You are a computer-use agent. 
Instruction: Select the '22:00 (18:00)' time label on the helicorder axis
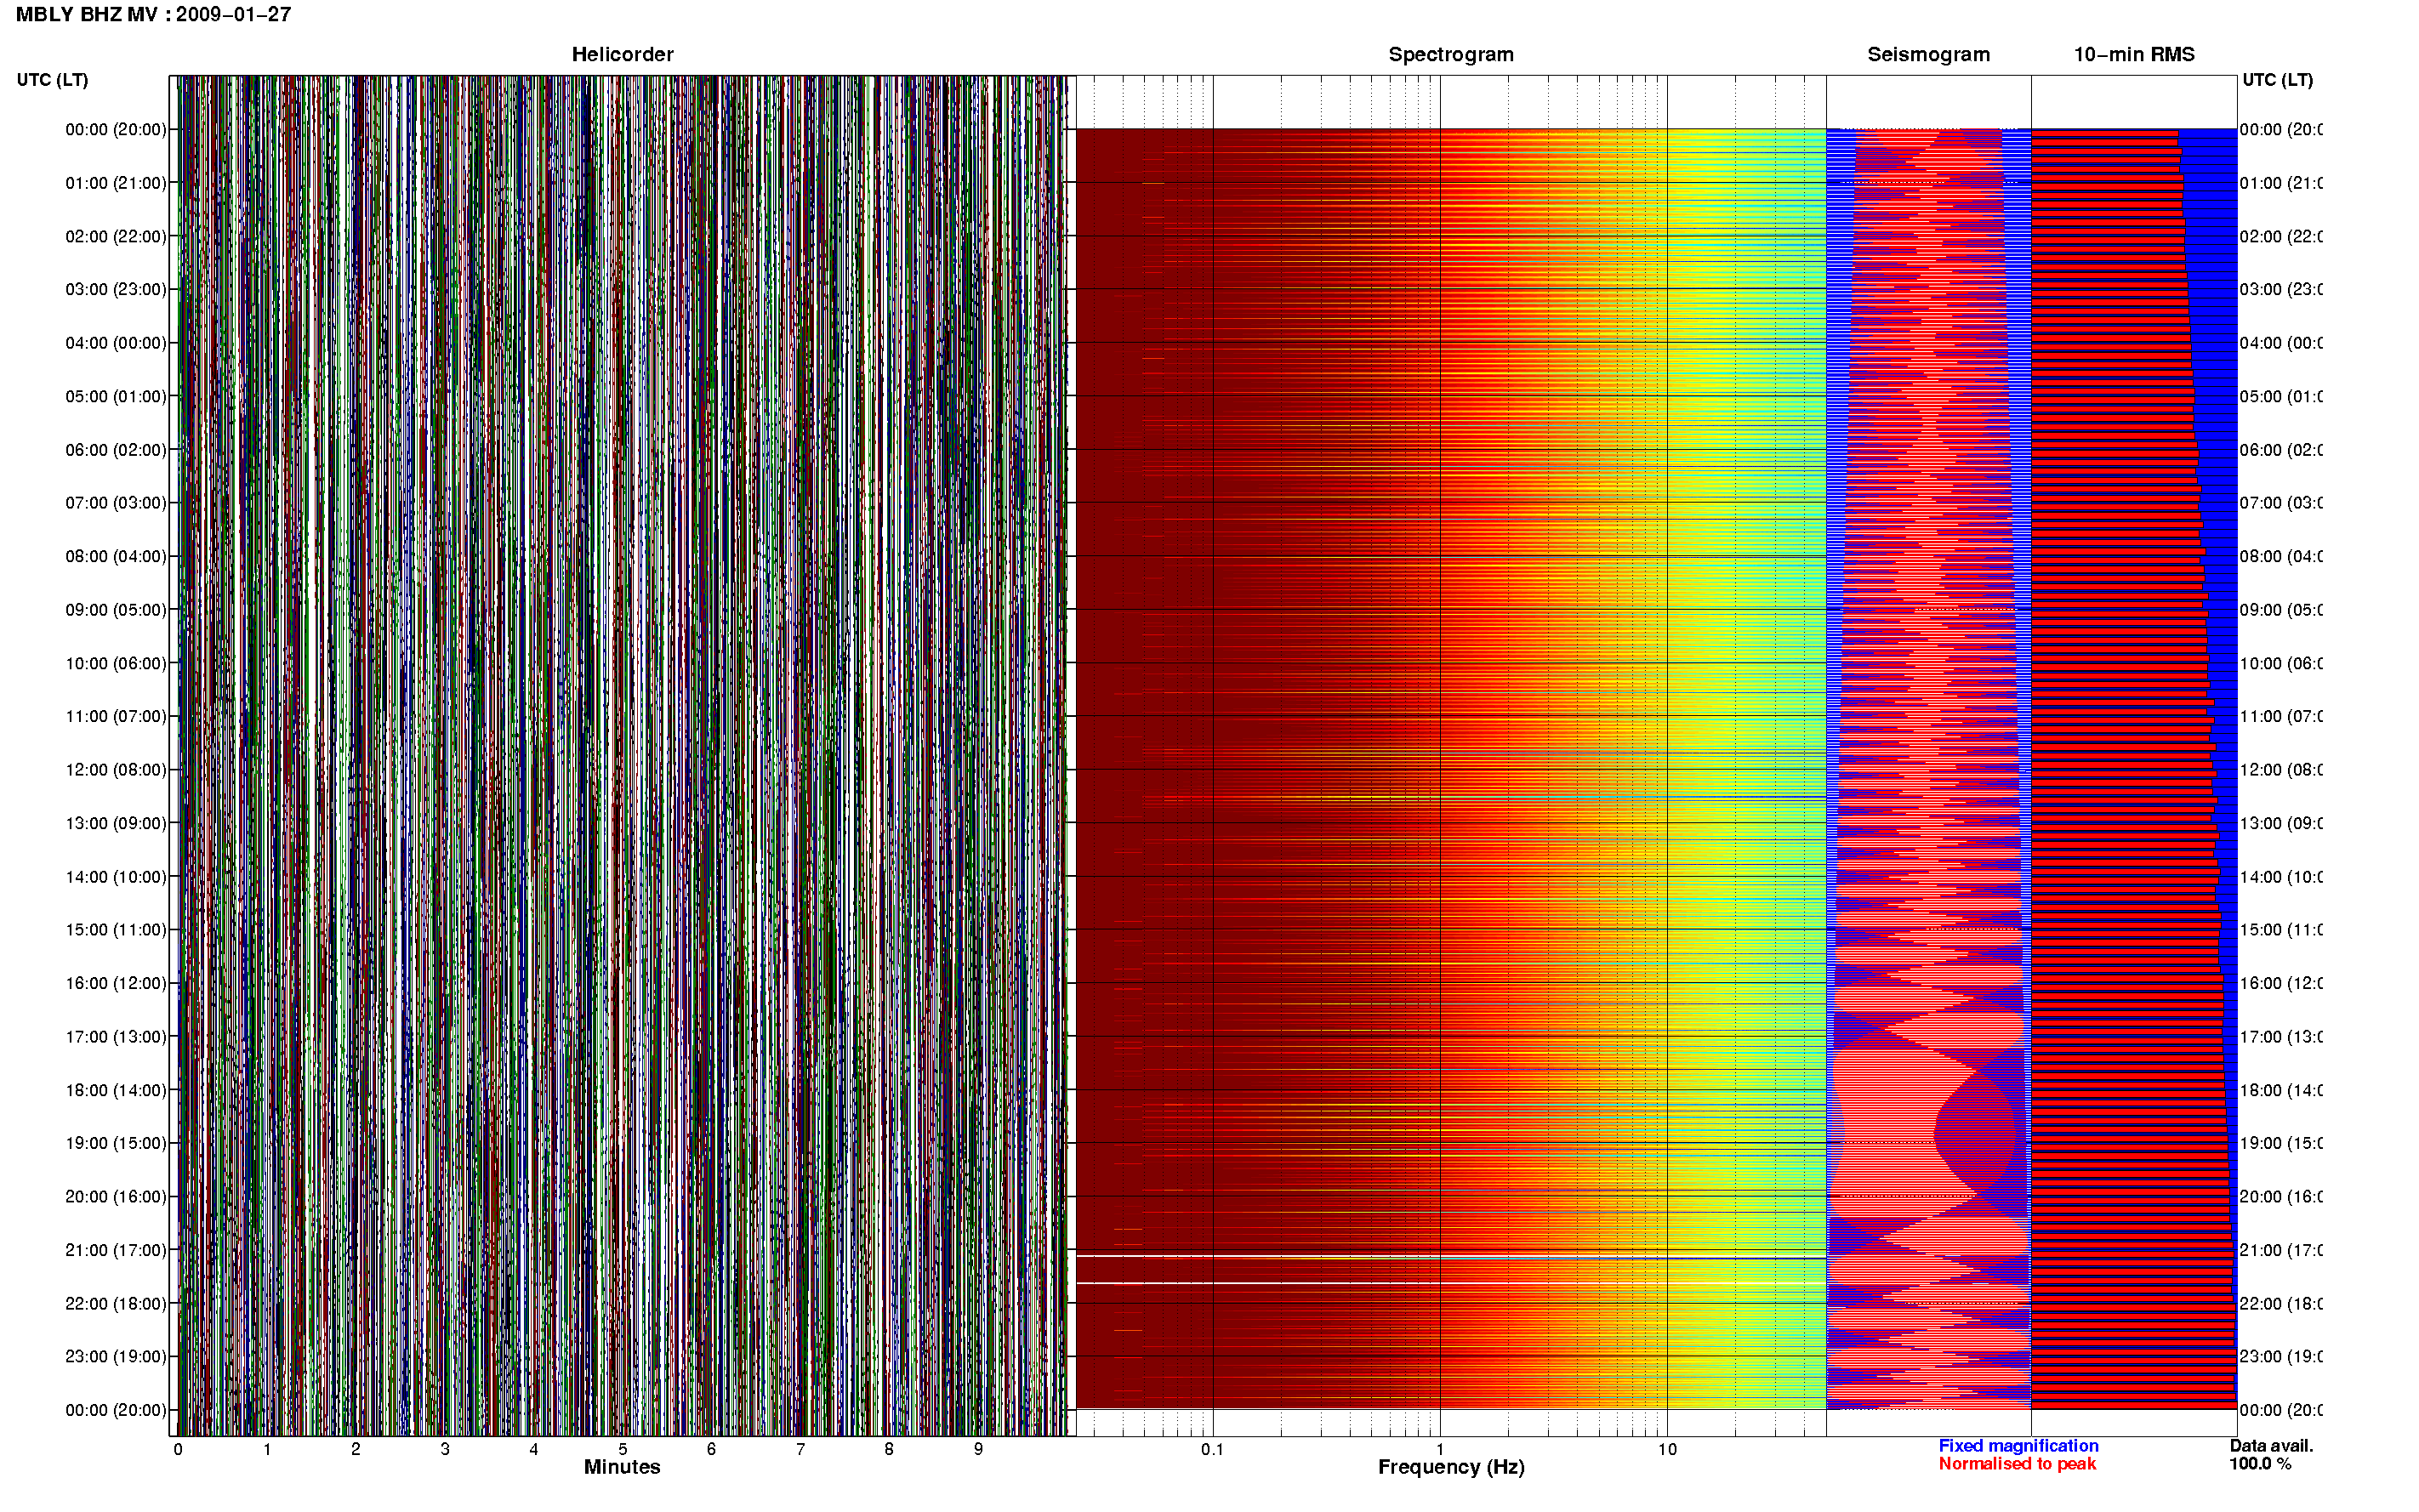point(116,1304)
